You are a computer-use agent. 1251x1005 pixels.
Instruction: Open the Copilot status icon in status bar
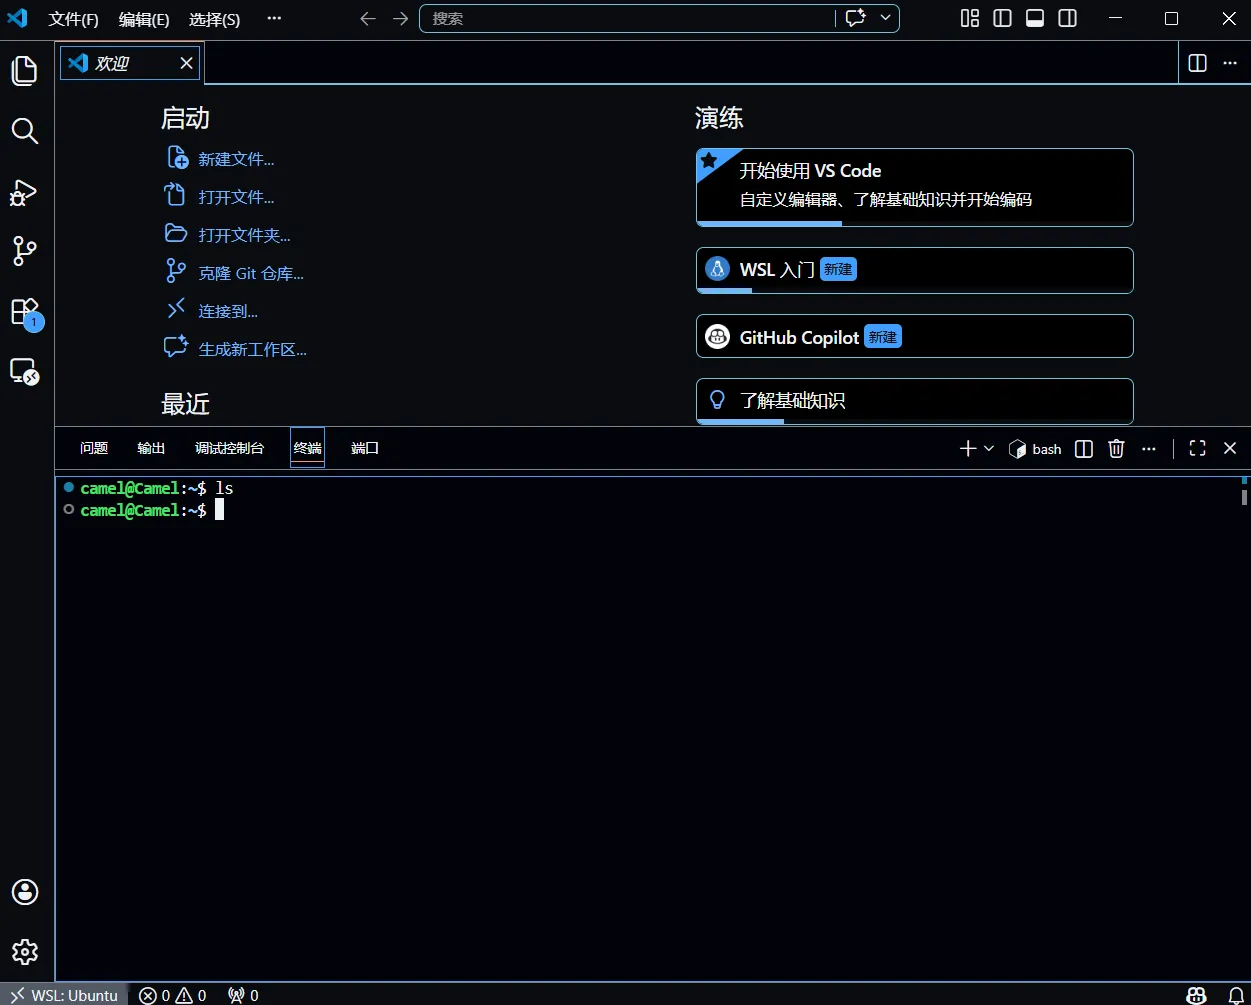tap(1196, 995)
